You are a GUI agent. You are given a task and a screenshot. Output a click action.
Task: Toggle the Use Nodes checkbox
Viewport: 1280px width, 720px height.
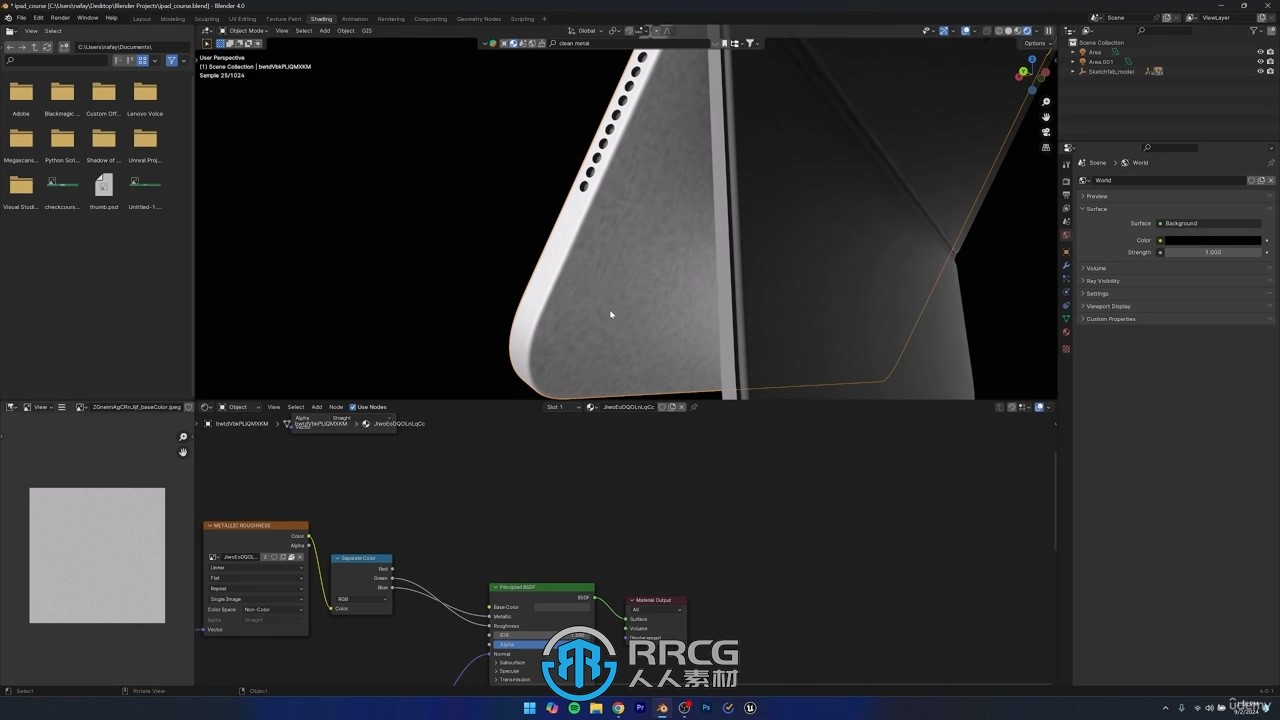353,407
